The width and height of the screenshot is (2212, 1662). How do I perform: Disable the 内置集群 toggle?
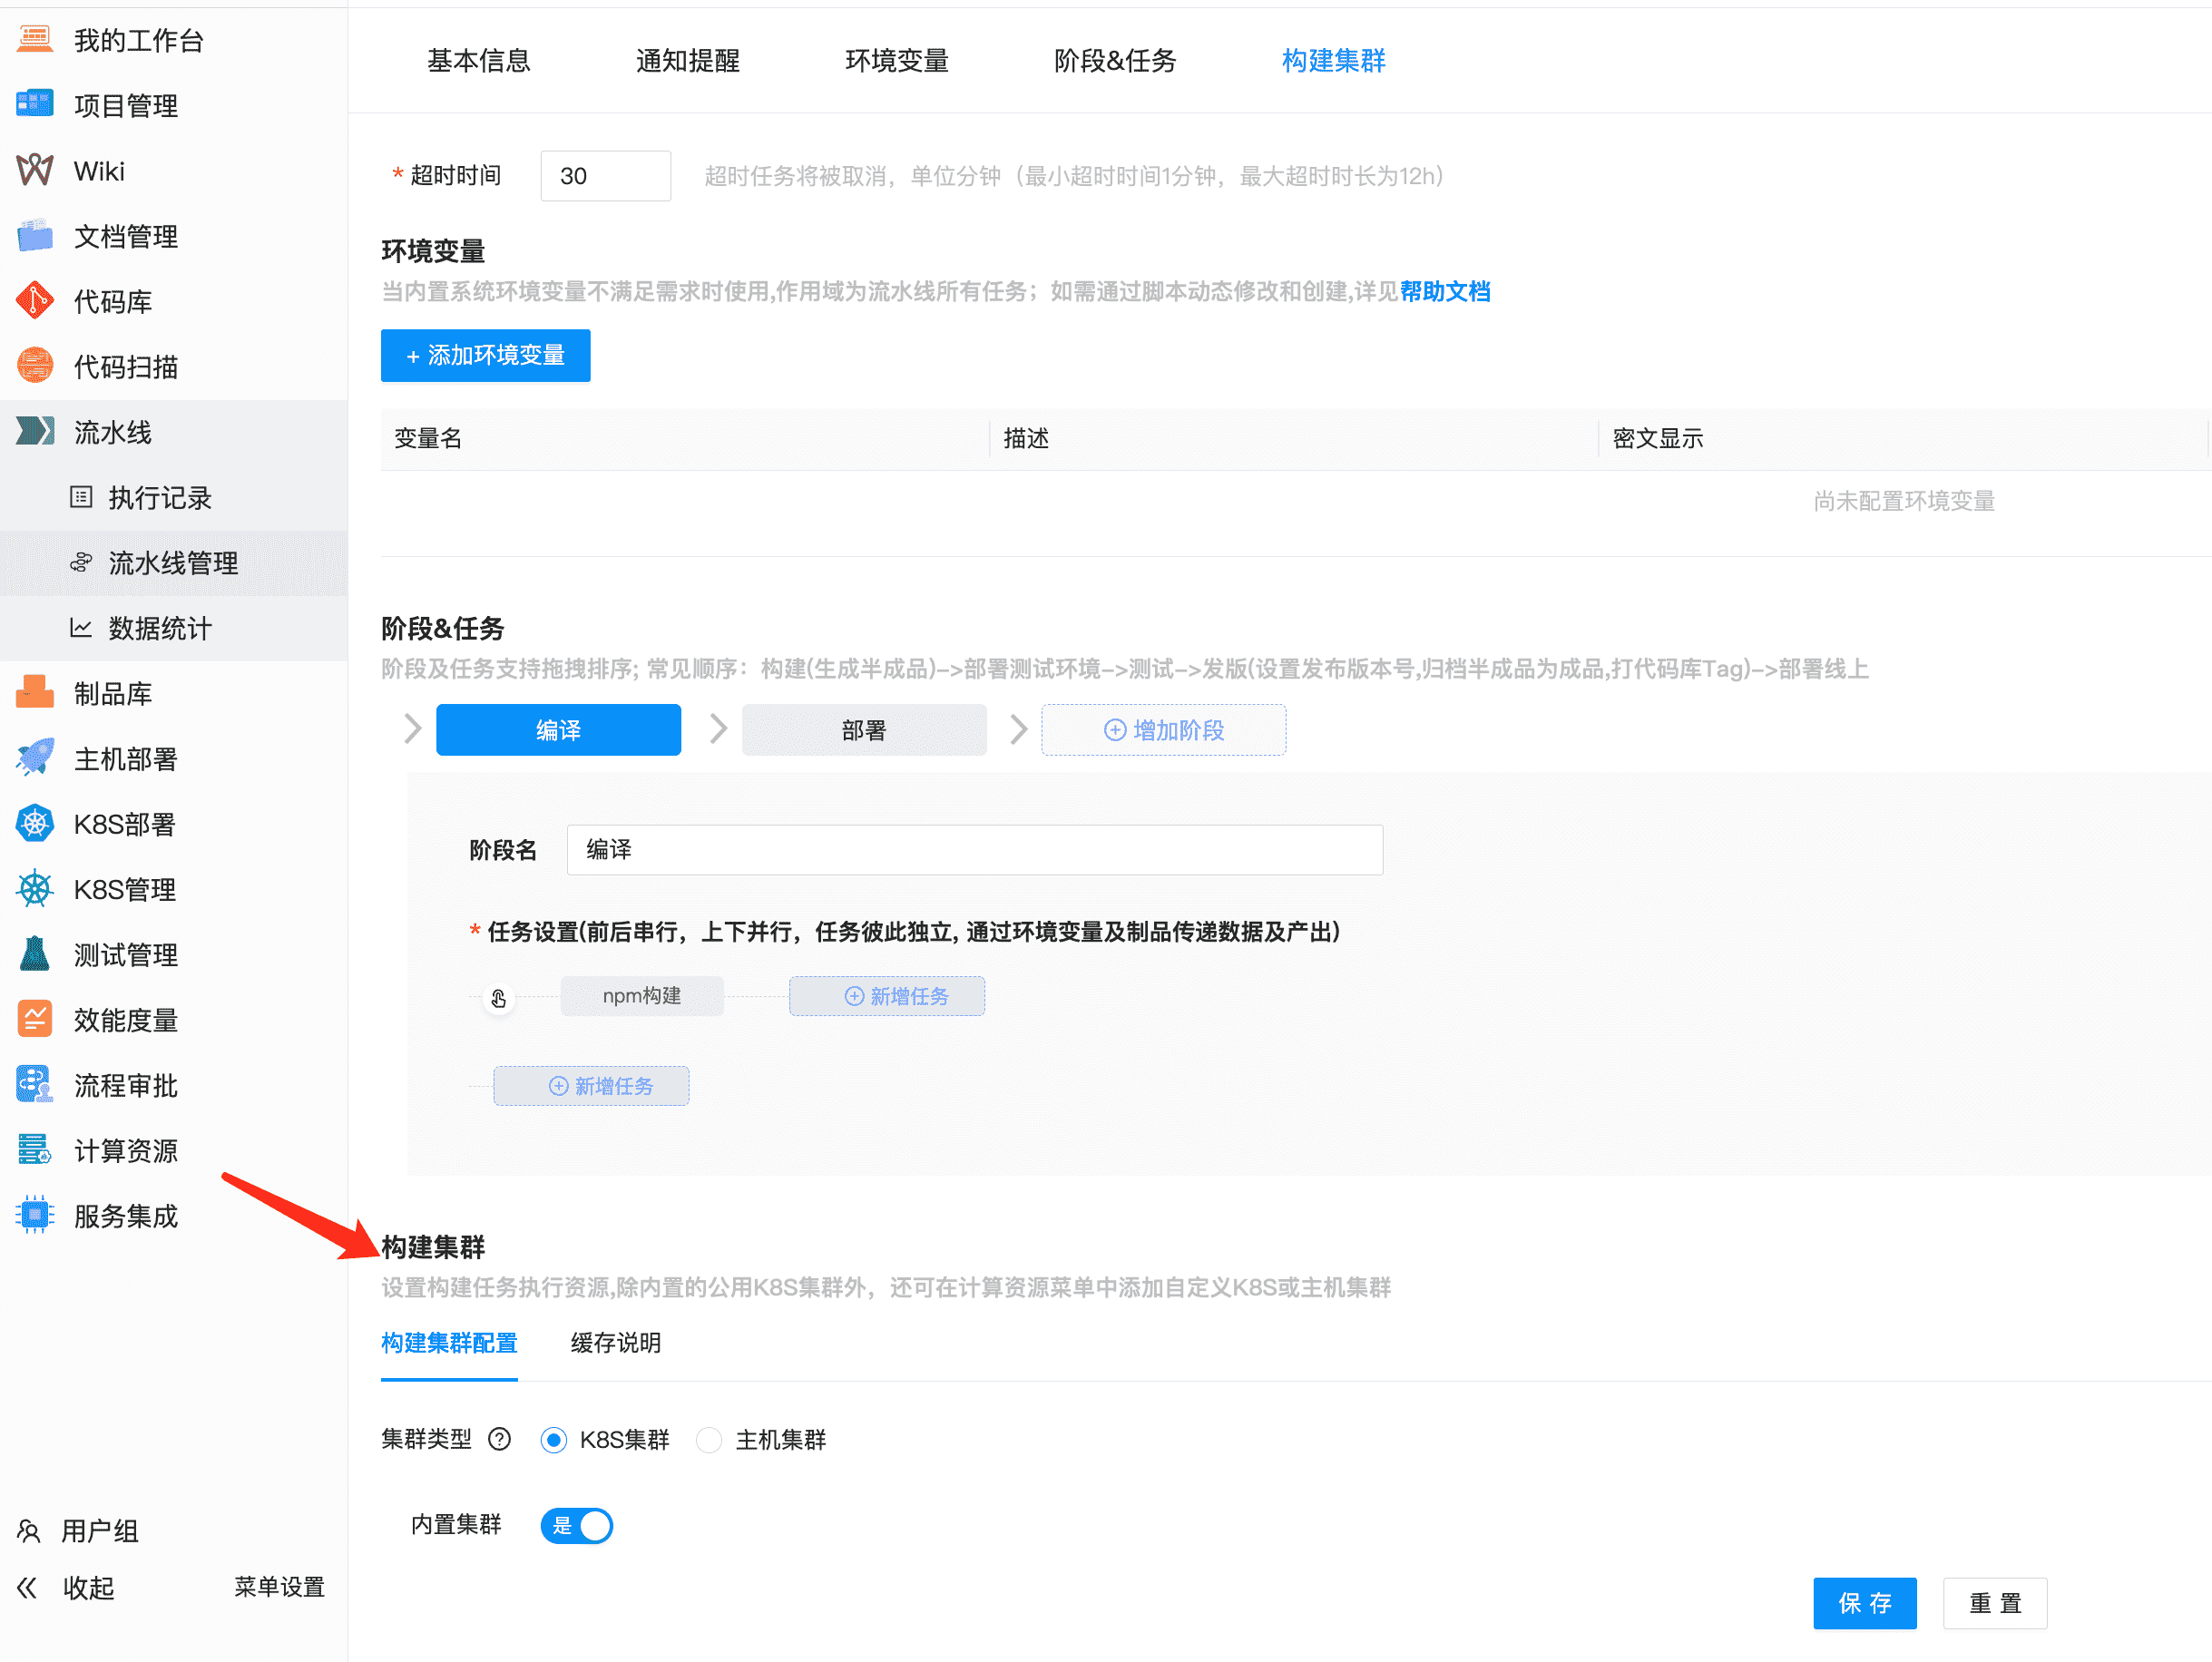(576, 1526)
